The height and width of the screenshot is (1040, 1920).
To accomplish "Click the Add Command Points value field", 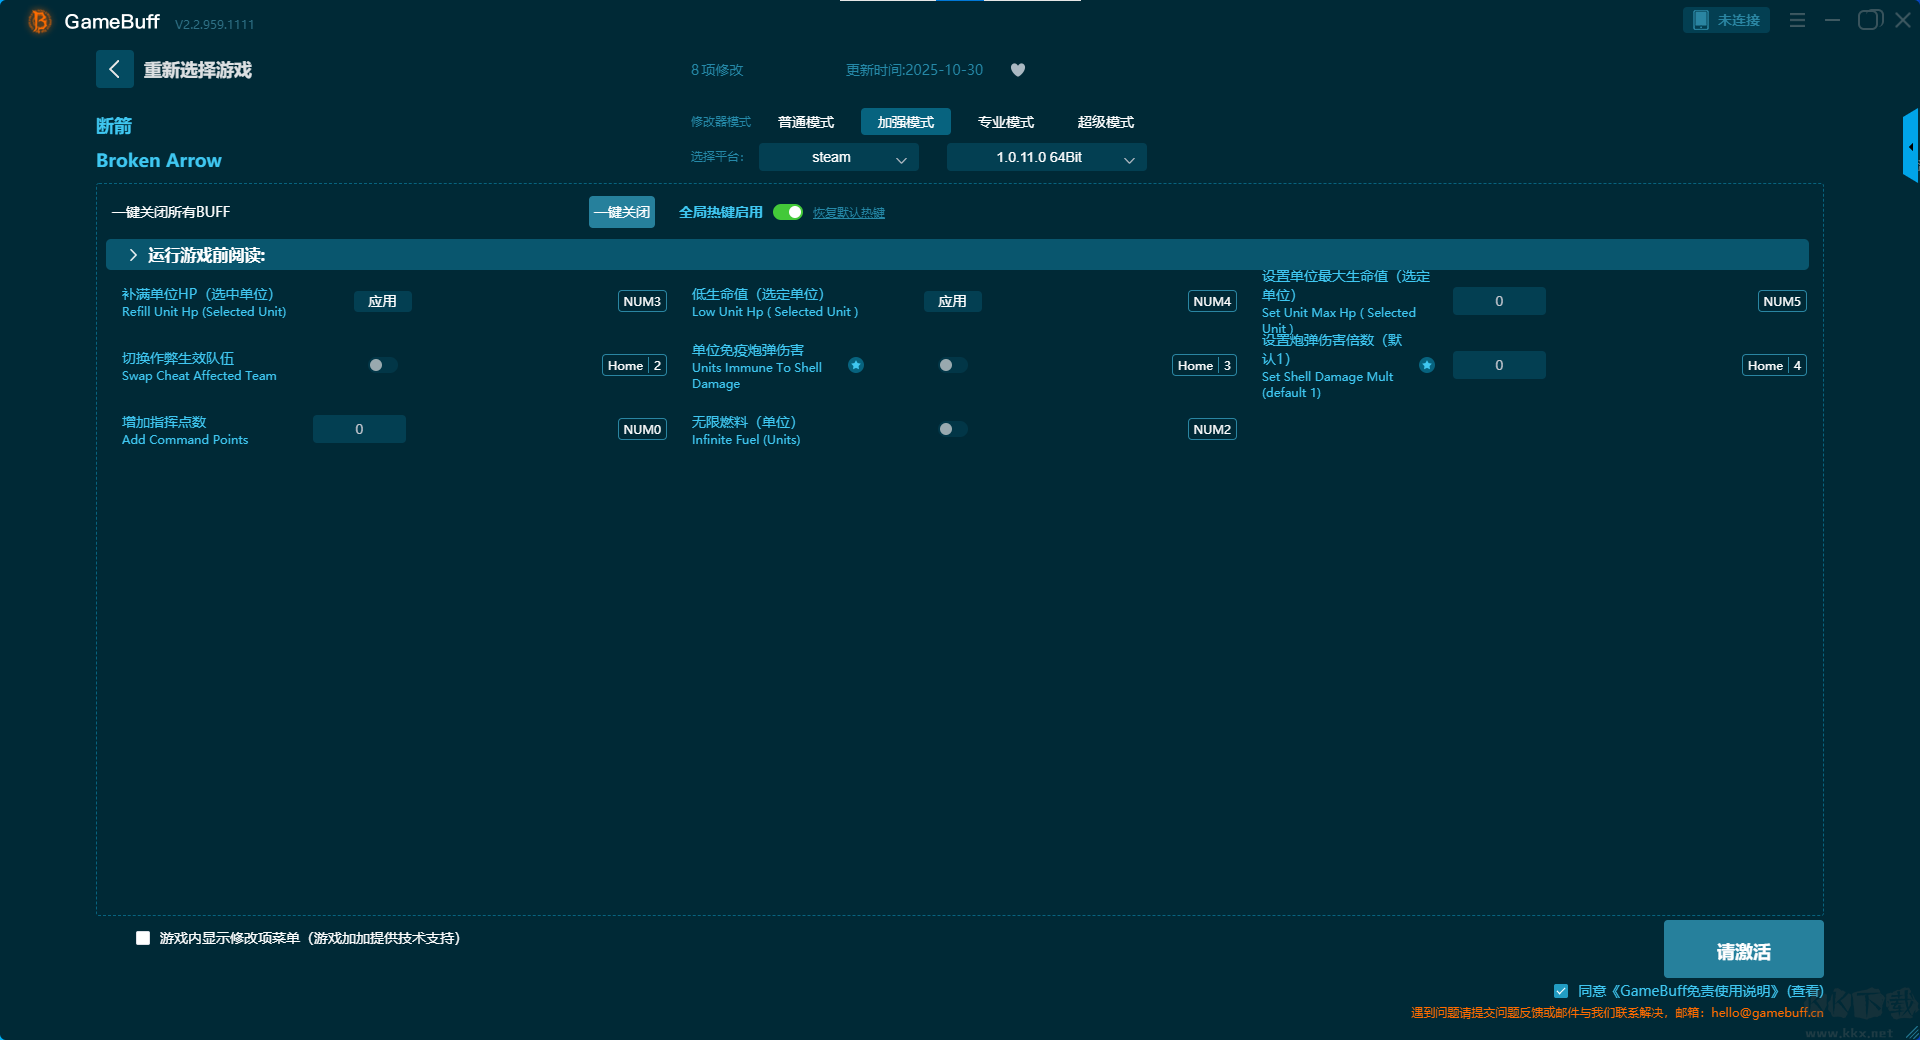I will pyautogui.click(x=359, y=429).
